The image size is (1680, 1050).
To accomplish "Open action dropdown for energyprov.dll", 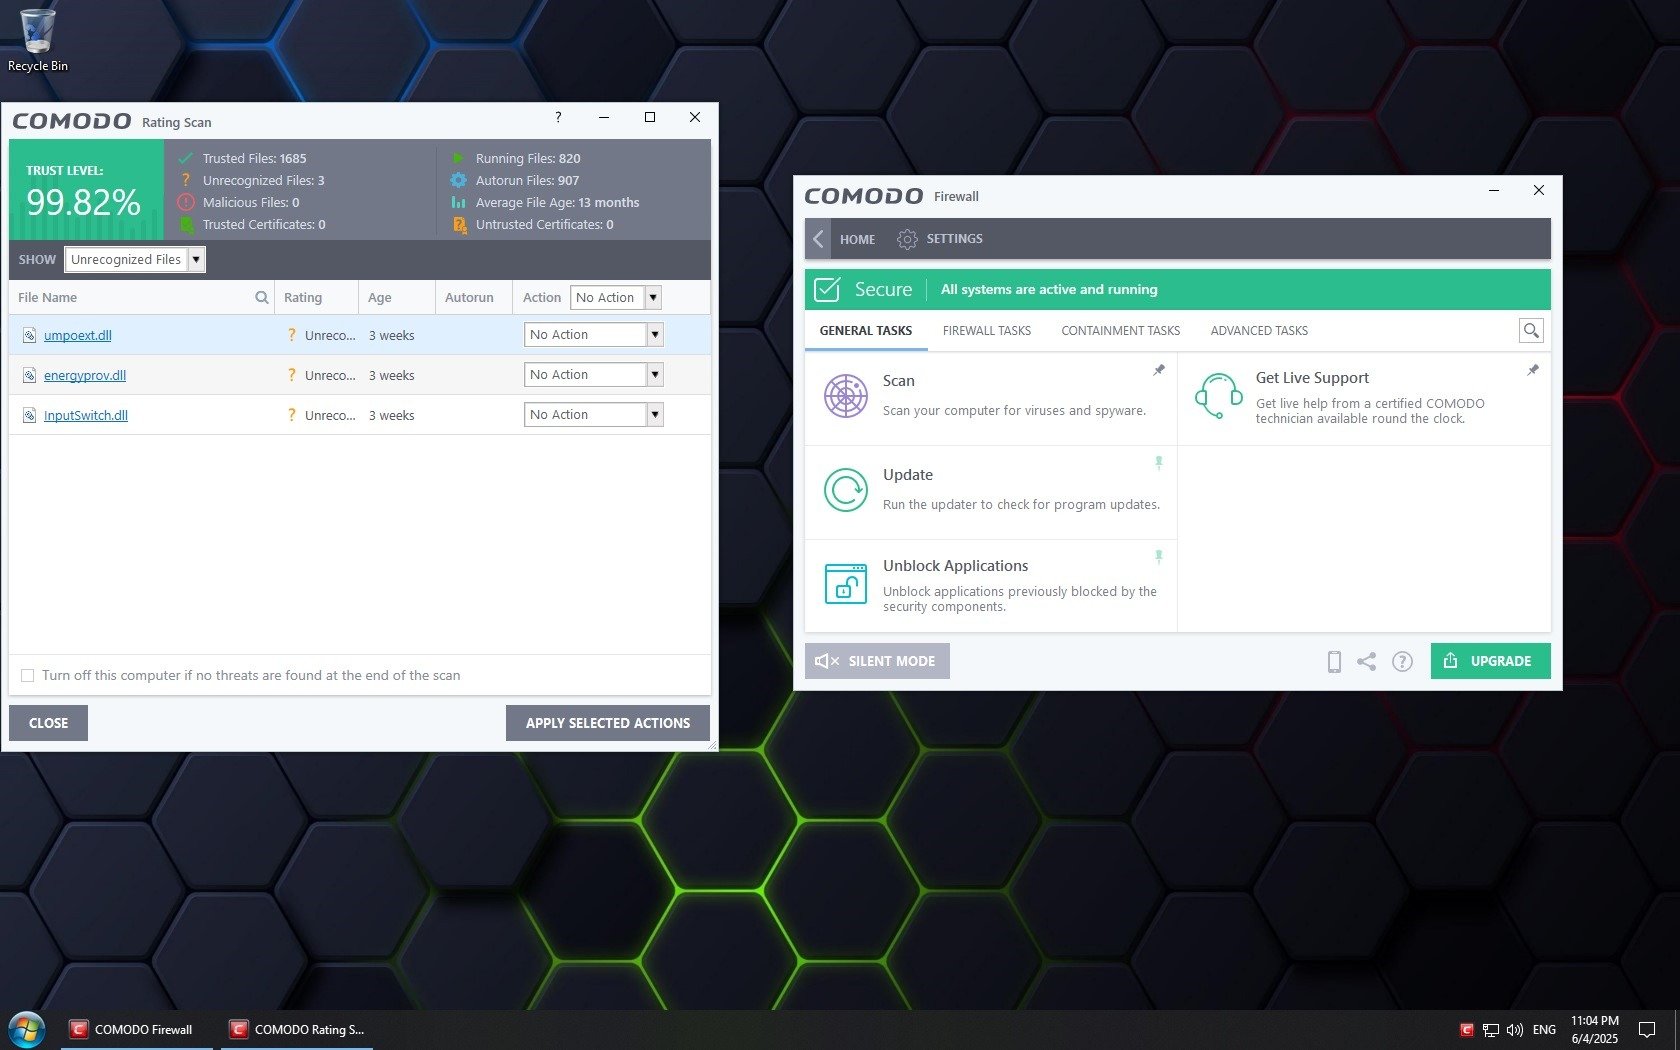I will tap(594, 375).
